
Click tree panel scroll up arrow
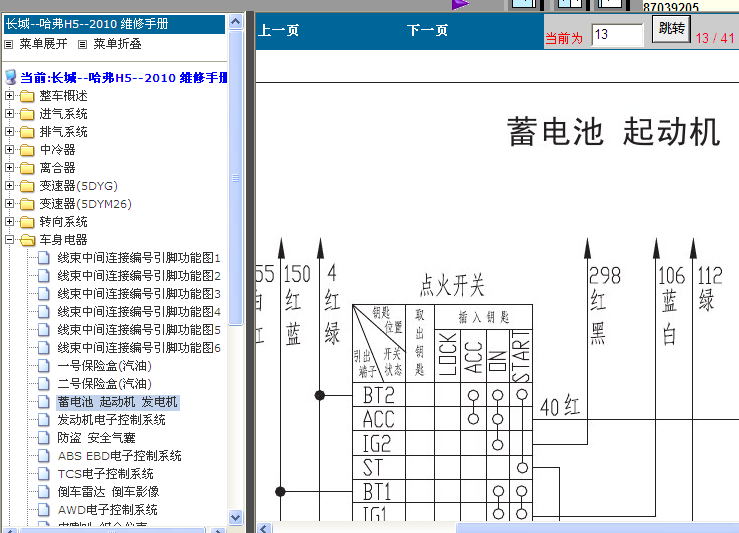click(235, 21)
